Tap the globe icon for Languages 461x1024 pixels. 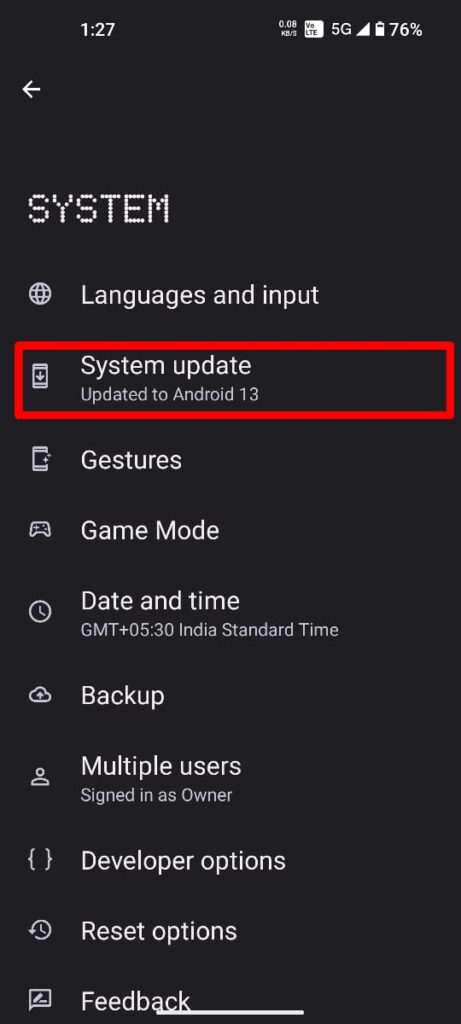40,295
